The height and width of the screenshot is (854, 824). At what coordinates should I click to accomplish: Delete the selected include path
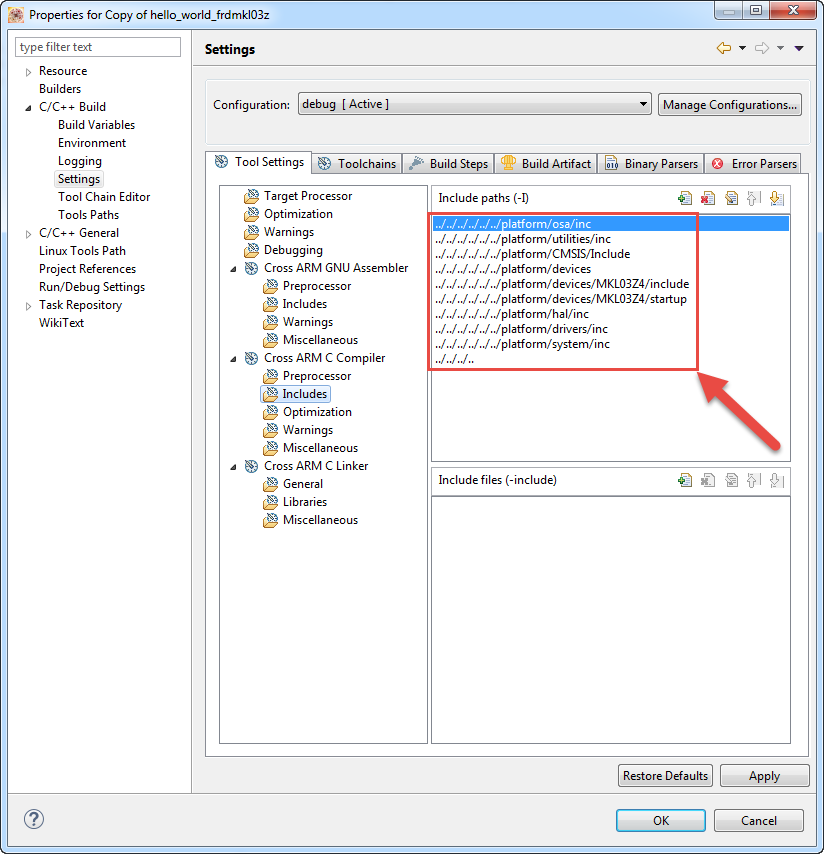pyautogui.click(x=708, y=198)
